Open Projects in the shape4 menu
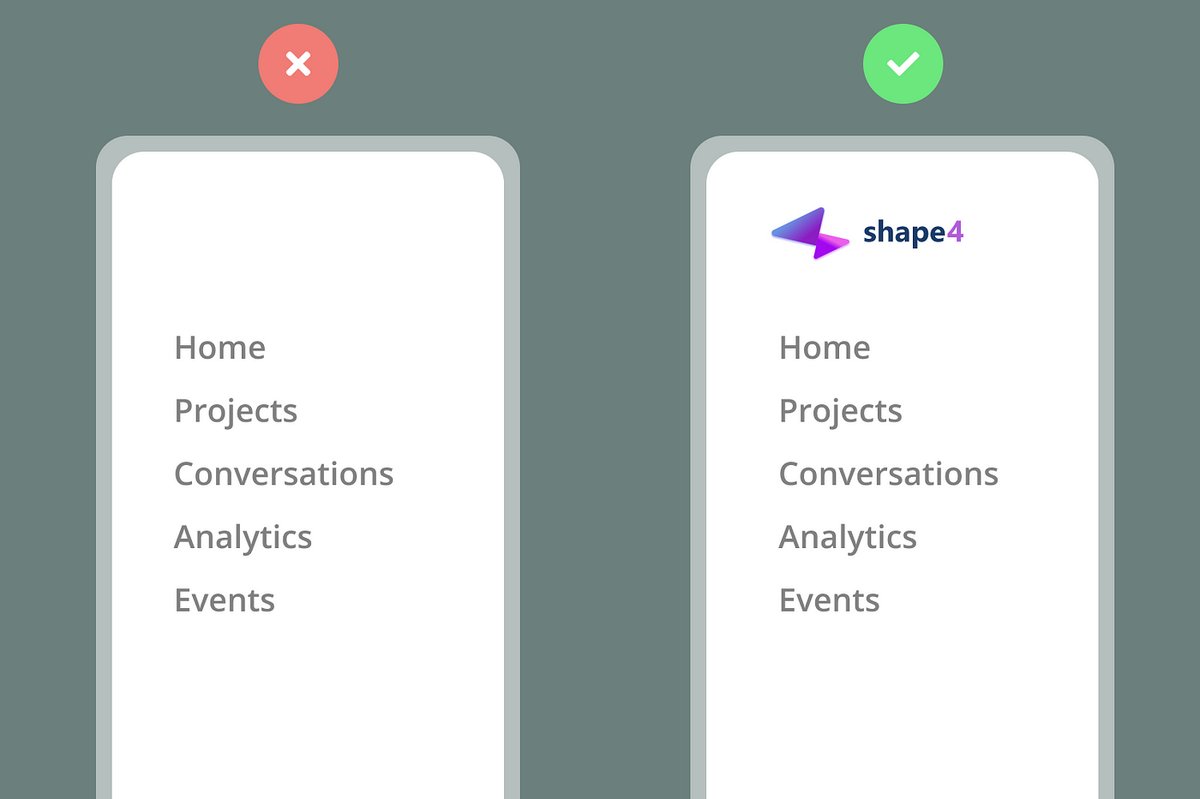 841,411
